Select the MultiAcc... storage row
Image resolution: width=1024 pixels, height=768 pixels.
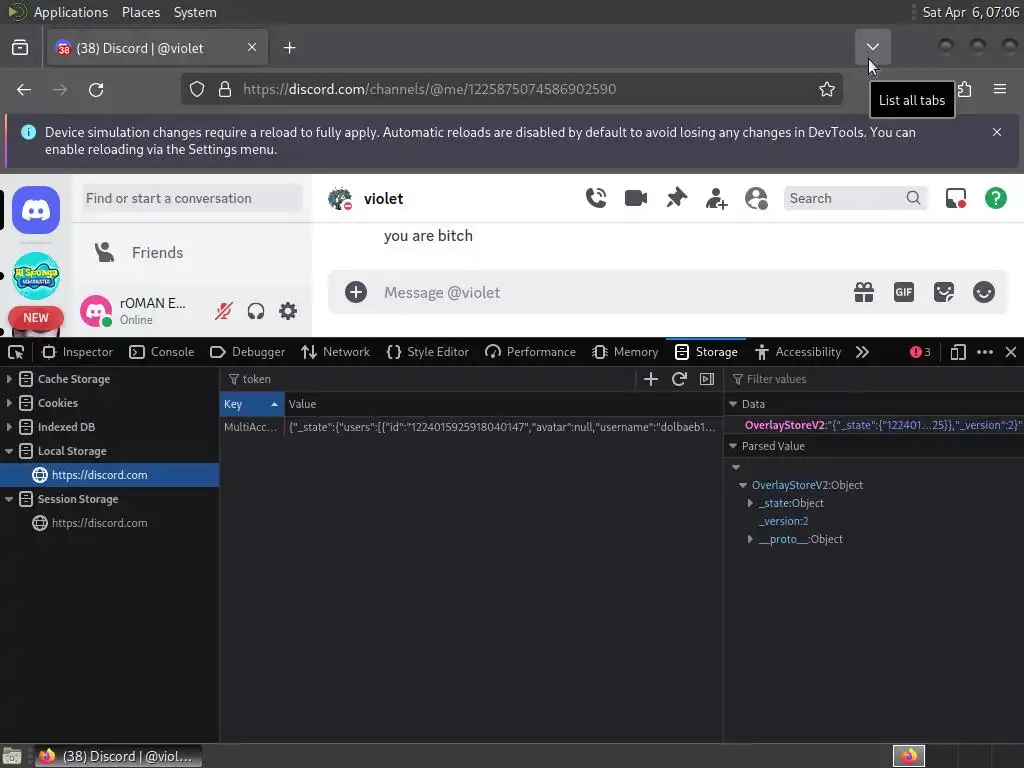pyautogui.click(x=471, y=427)
